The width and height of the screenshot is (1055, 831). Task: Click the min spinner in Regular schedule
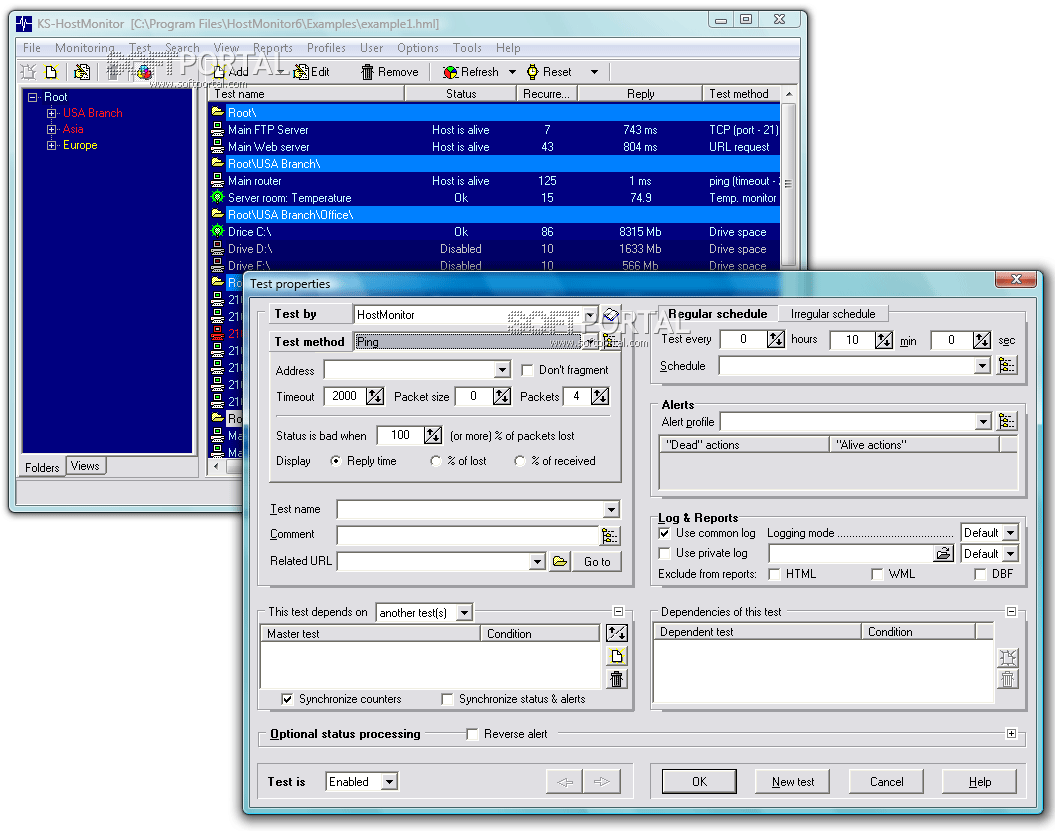[x=884, y=340]
